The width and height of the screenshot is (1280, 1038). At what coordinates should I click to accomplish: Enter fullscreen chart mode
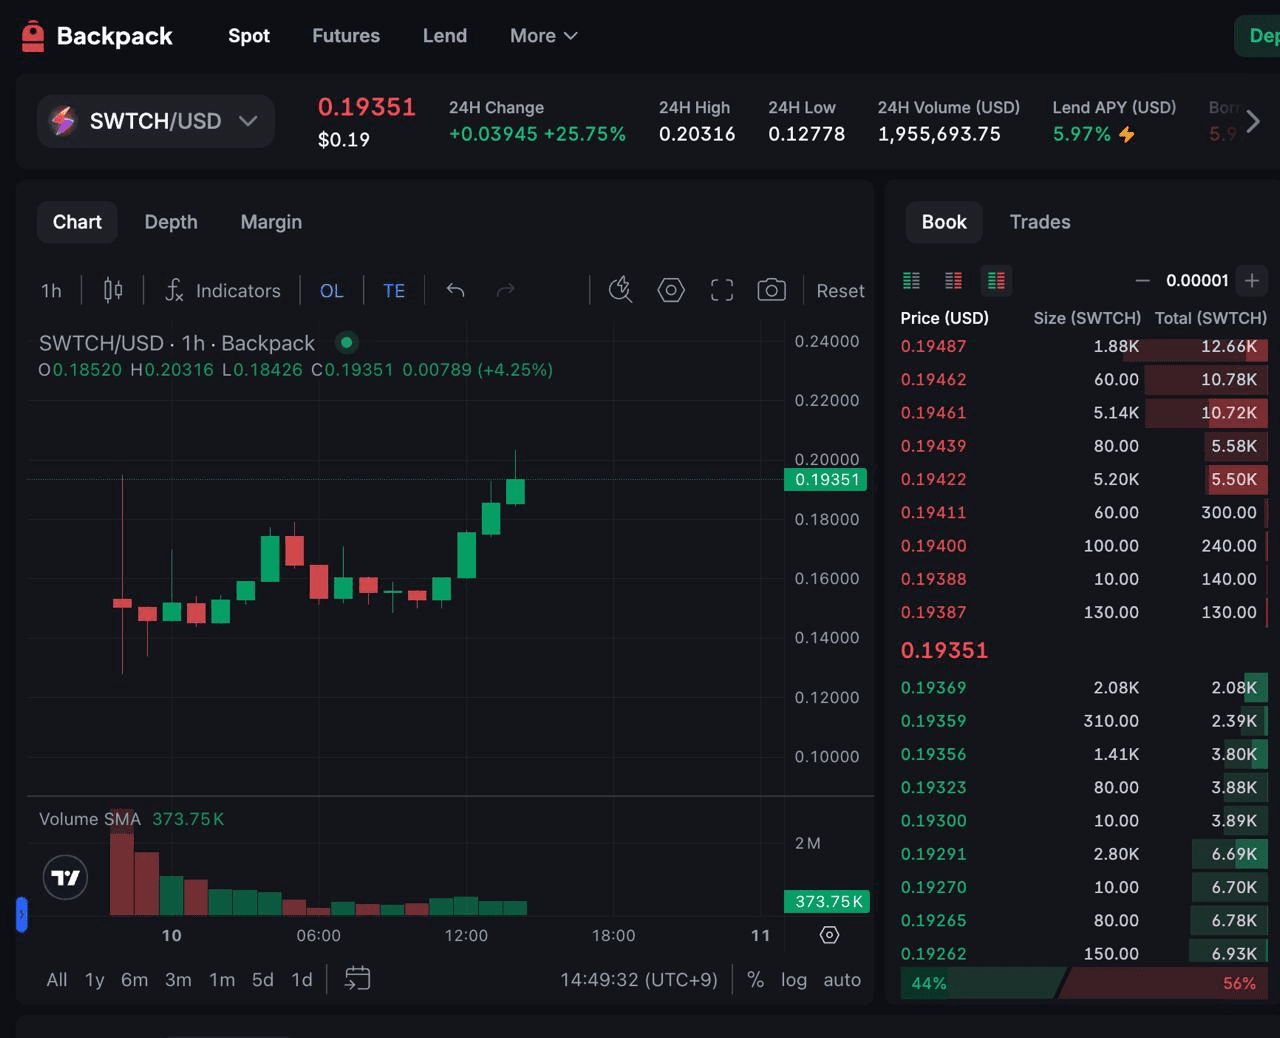[722, 290]
